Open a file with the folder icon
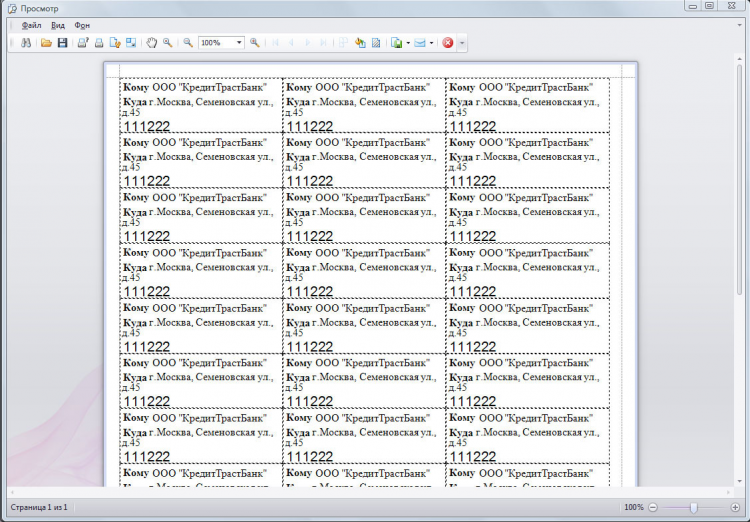The height and width of the screenshot is (522, 750). pos(46,43)
